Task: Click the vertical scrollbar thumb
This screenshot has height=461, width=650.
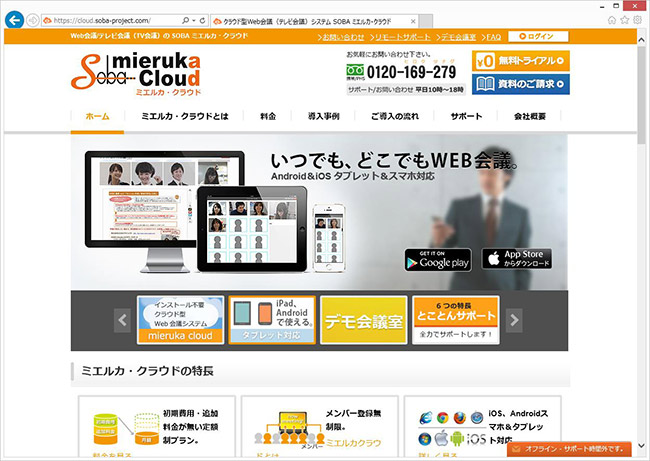Action: click(x=641, y=95)
